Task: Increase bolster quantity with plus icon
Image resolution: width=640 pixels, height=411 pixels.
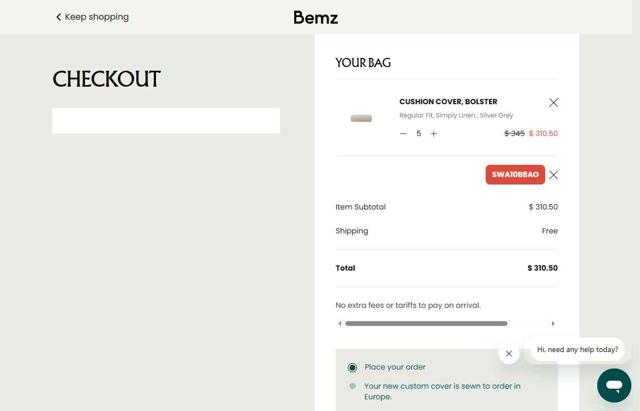Action: pyautogui.click(x=433, y=134)
